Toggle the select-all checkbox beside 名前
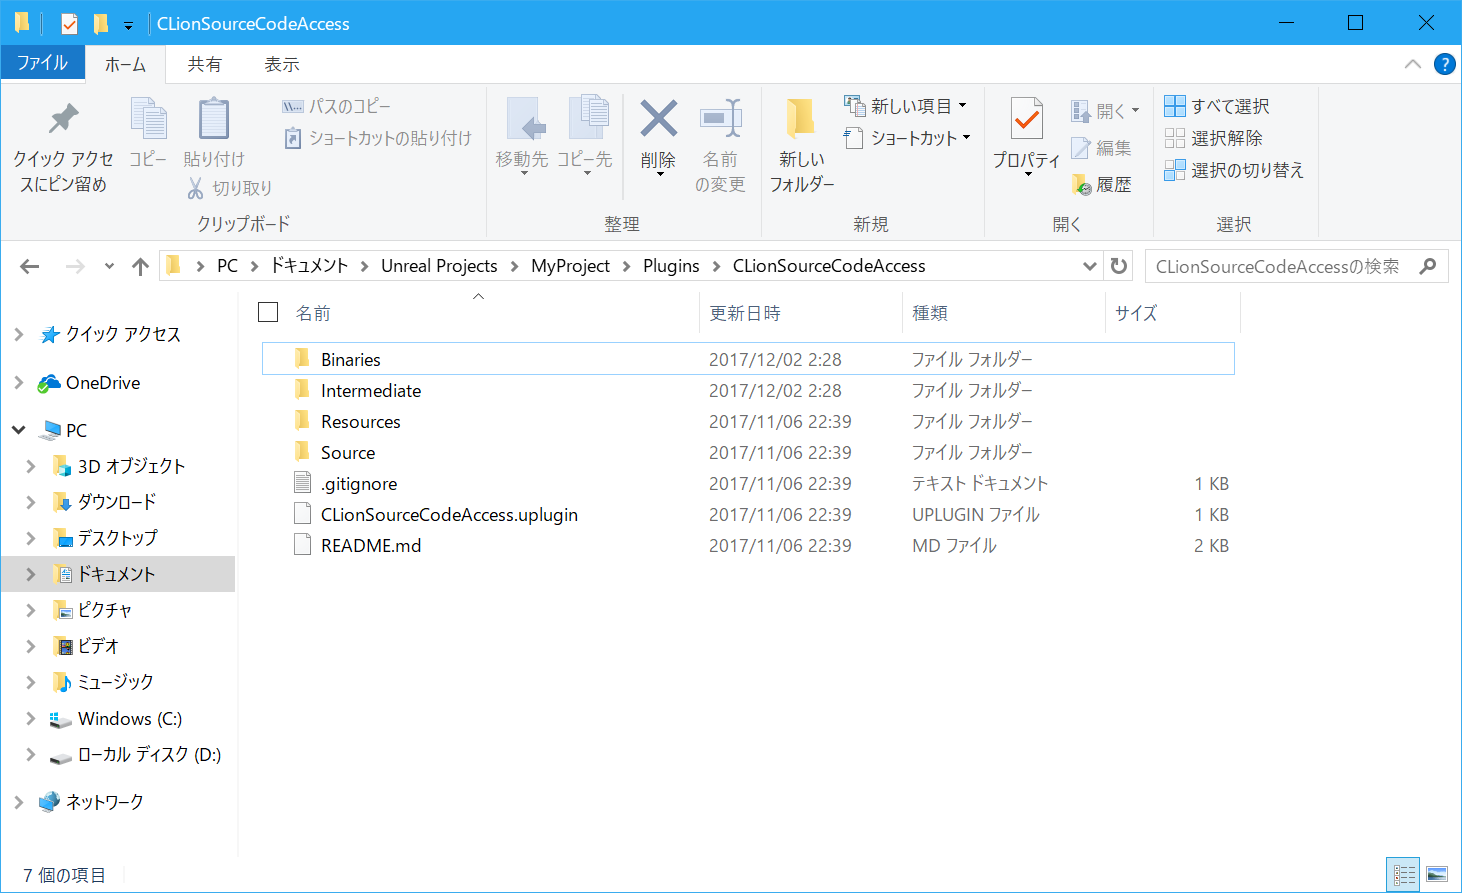This screenshot has height=893, width=1462. point(268,312)
